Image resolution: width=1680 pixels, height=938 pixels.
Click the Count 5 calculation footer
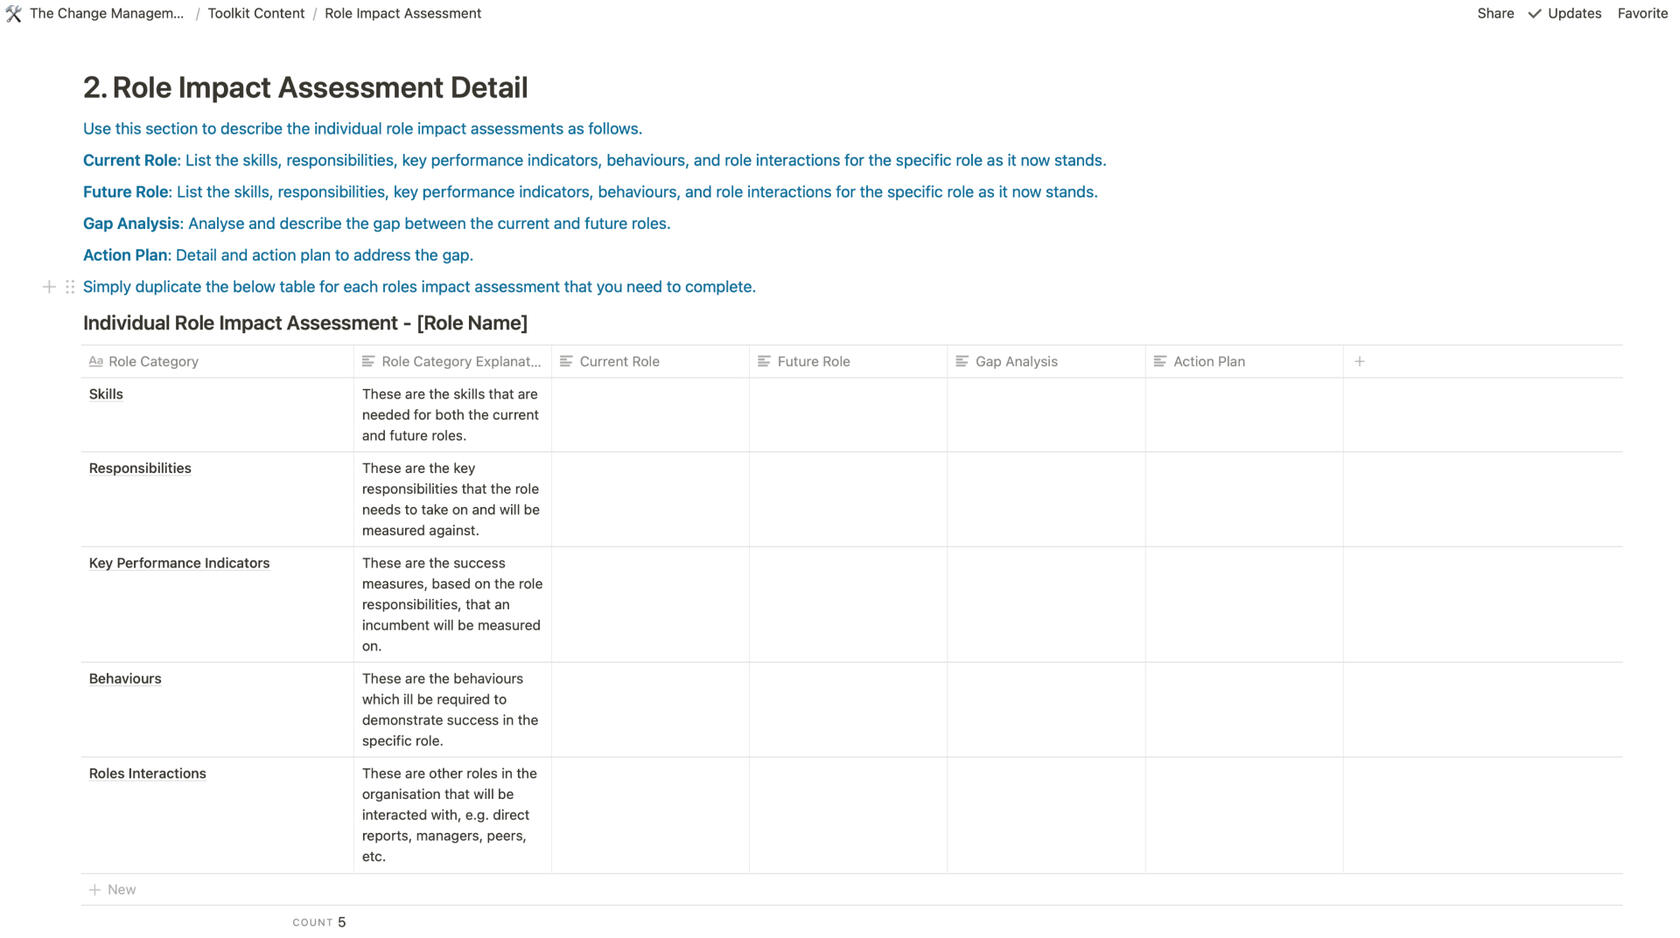320,922
